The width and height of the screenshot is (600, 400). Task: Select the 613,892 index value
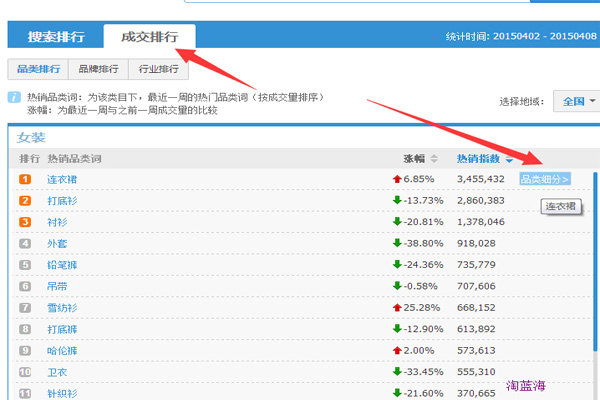pos(476,329)
